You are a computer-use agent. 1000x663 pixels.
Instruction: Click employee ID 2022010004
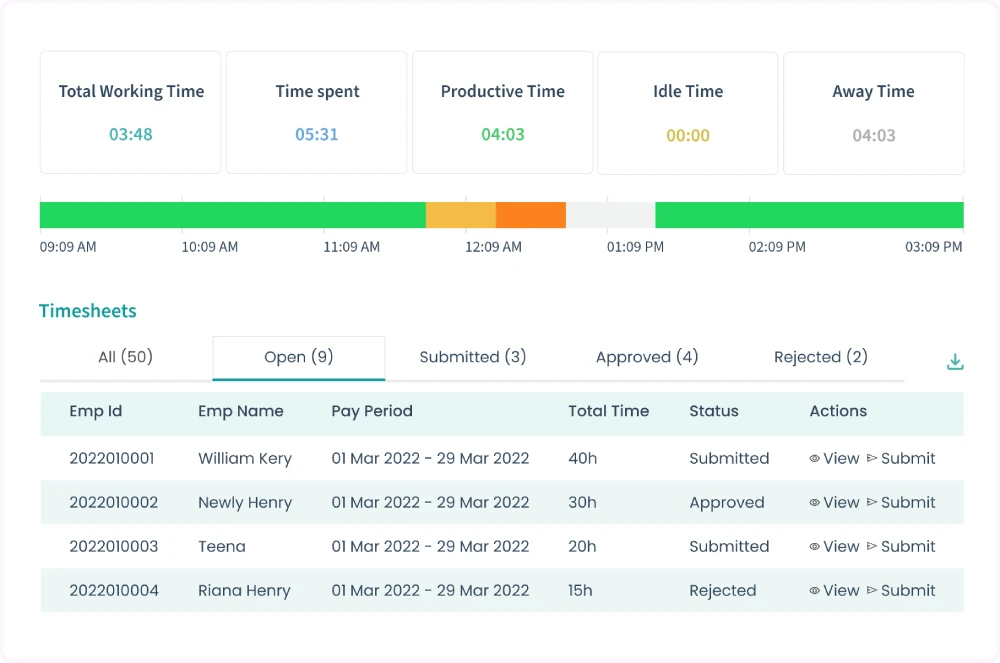coord(114,590)
